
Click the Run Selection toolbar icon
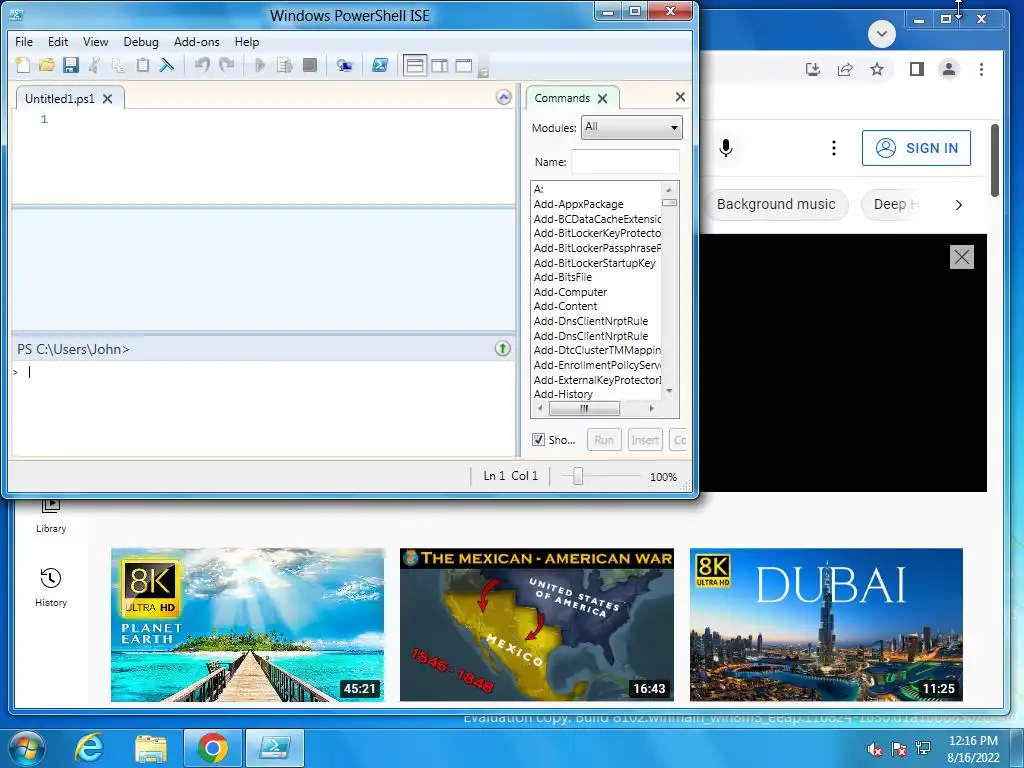[285, 65]
